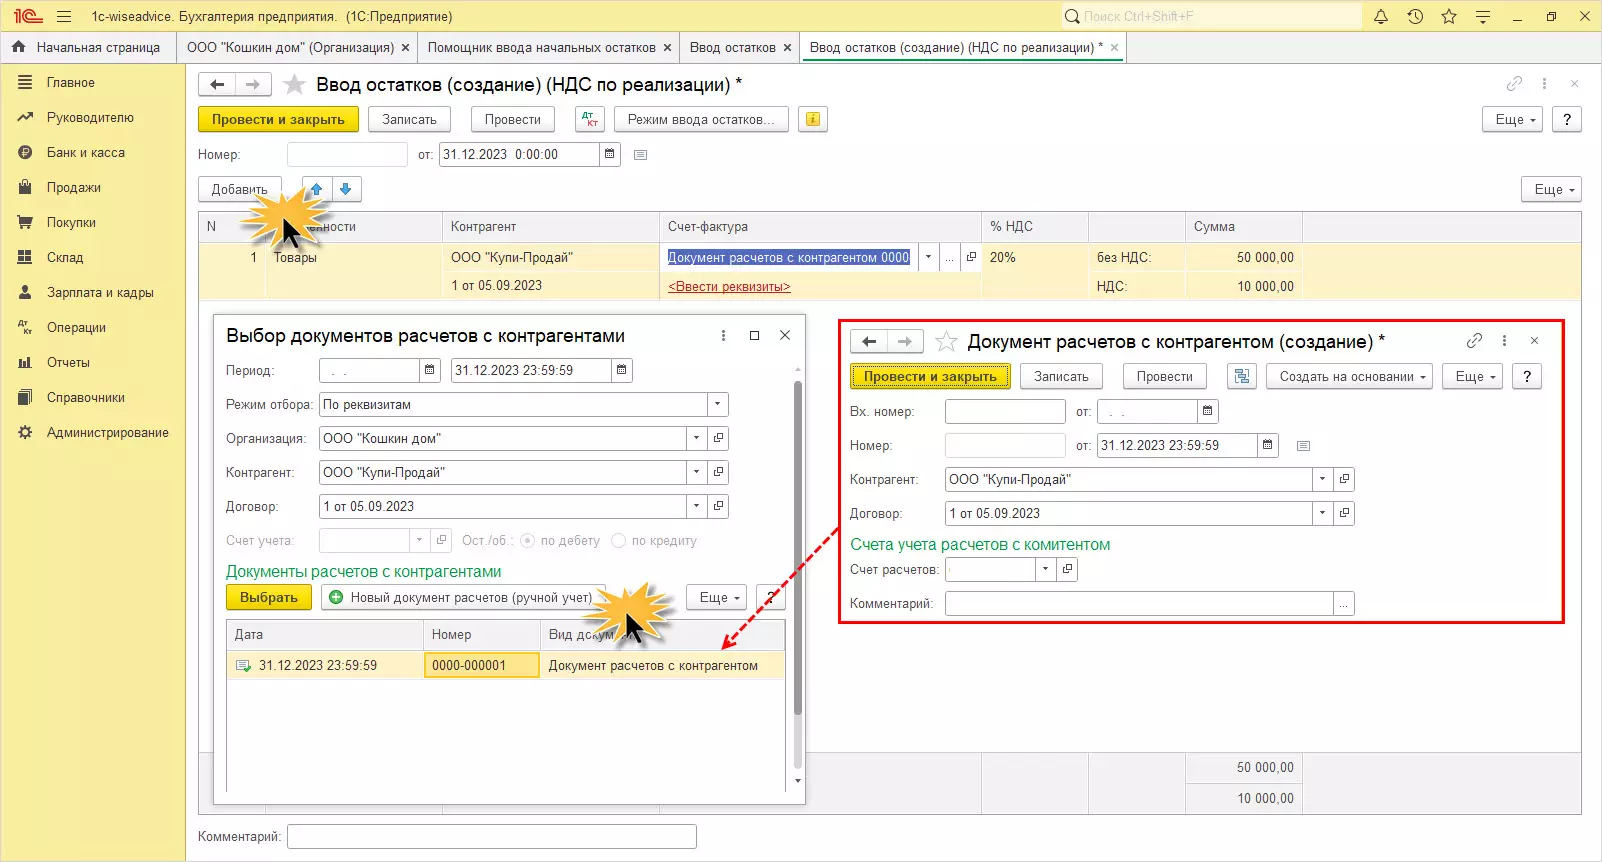The height and width of the screenshot is (862, 1602).
Task: Open the Контрагент dropdown in selection dialog
Action: click(697, 472)
